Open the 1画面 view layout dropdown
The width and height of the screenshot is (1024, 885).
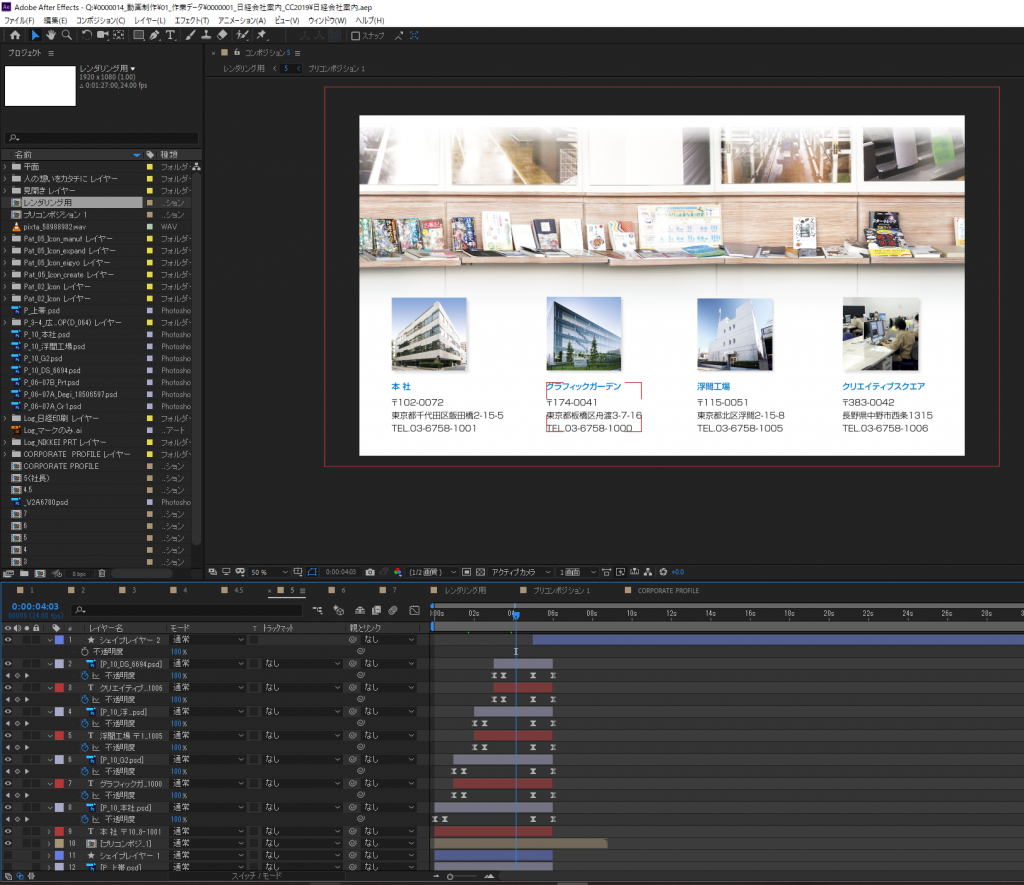pos(577,572)
